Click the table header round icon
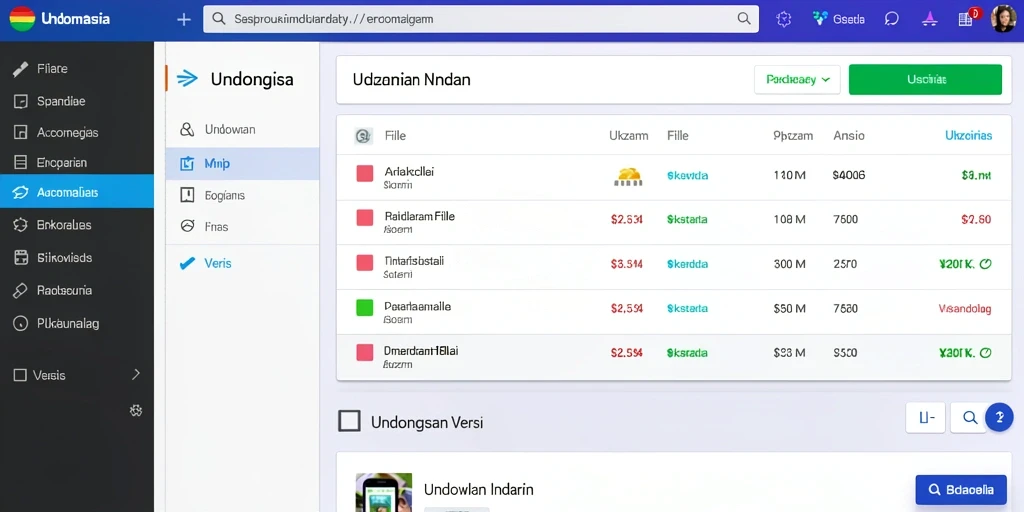Screen dimensions: 1024x512 (x=363, y=136)
